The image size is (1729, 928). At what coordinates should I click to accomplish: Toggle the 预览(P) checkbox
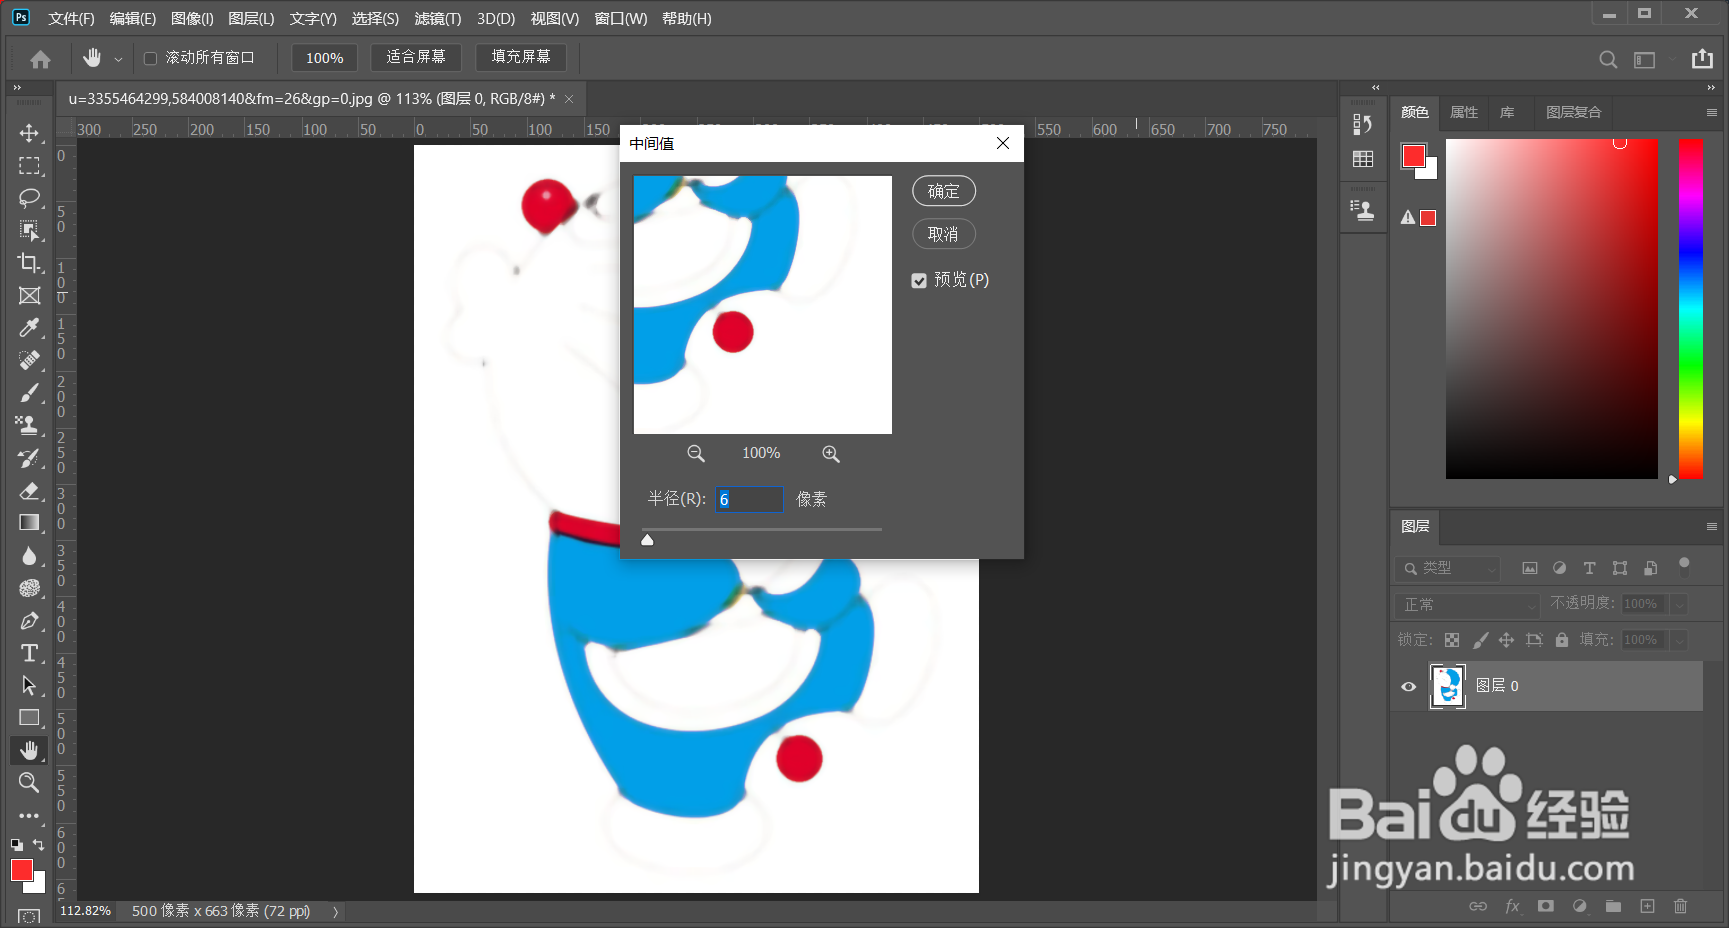(x=919, y=281)
